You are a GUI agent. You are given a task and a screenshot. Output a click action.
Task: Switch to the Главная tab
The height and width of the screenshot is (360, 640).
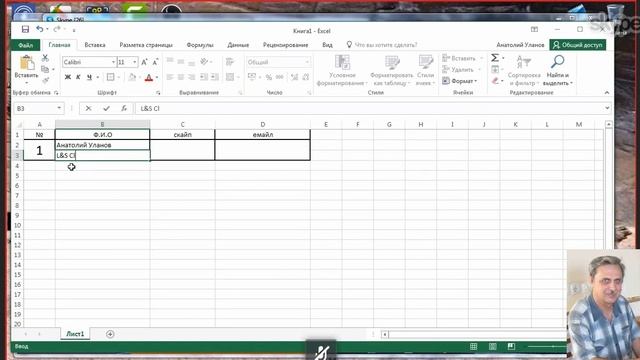coord(60,45)
